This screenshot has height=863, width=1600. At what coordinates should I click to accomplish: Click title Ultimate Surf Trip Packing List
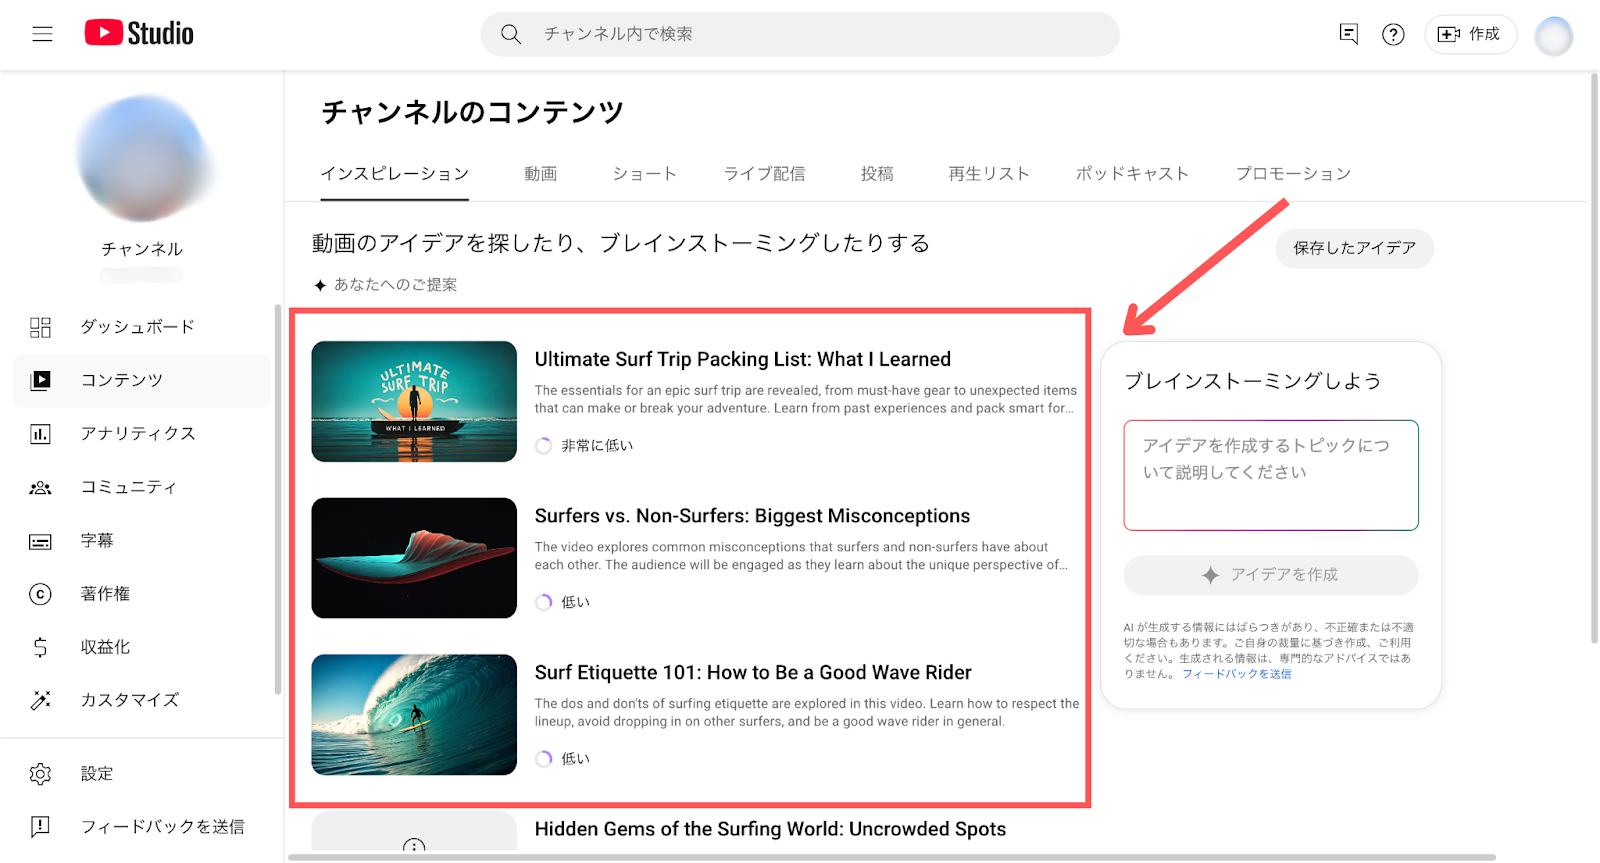pyautogui.click(x=743, y=359)
